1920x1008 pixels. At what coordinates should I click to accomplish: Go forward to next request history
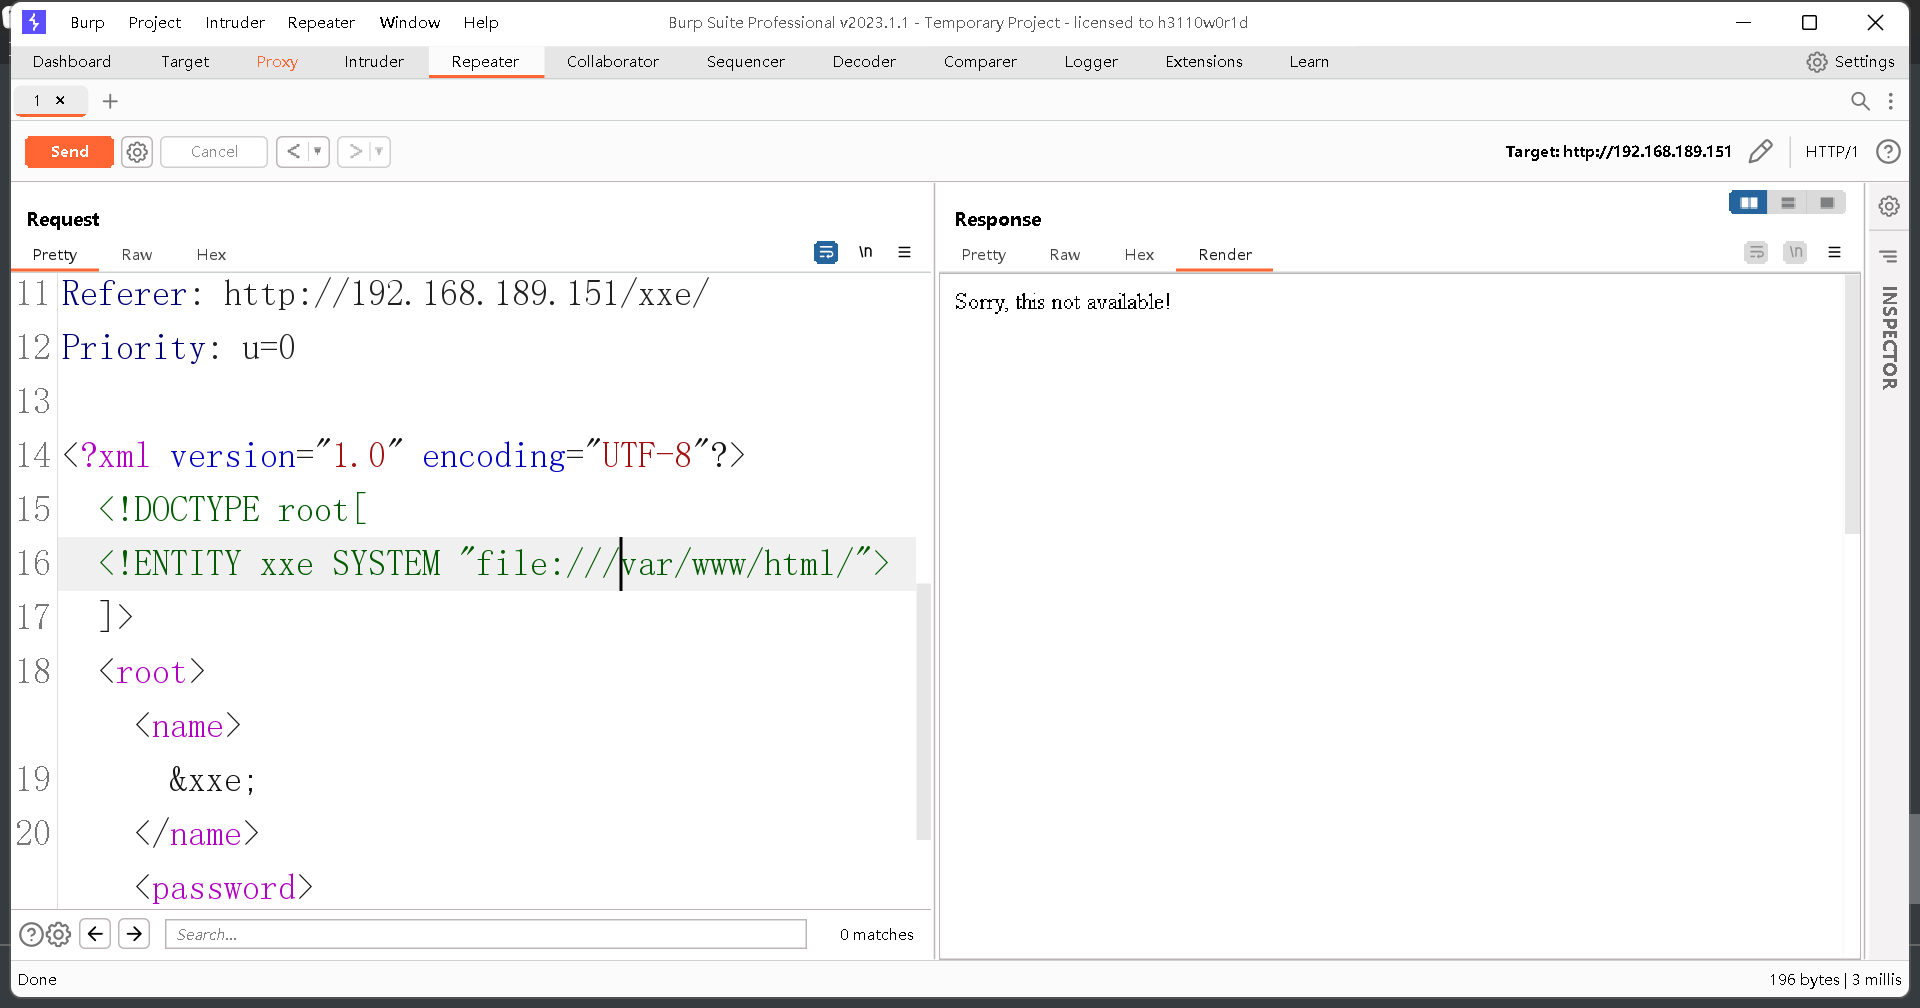(354, 152)
